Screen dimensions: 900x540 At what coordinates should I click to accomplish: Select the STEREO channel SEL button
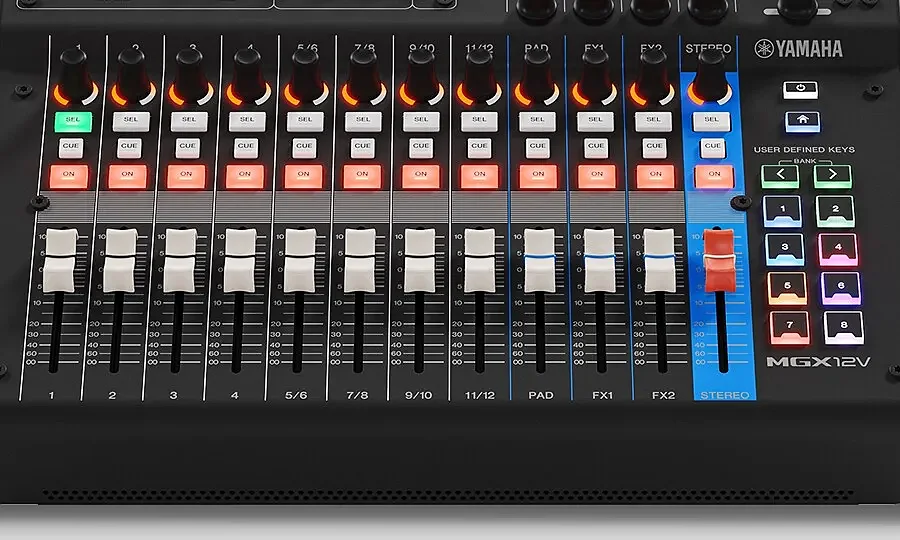click(711, 121)
